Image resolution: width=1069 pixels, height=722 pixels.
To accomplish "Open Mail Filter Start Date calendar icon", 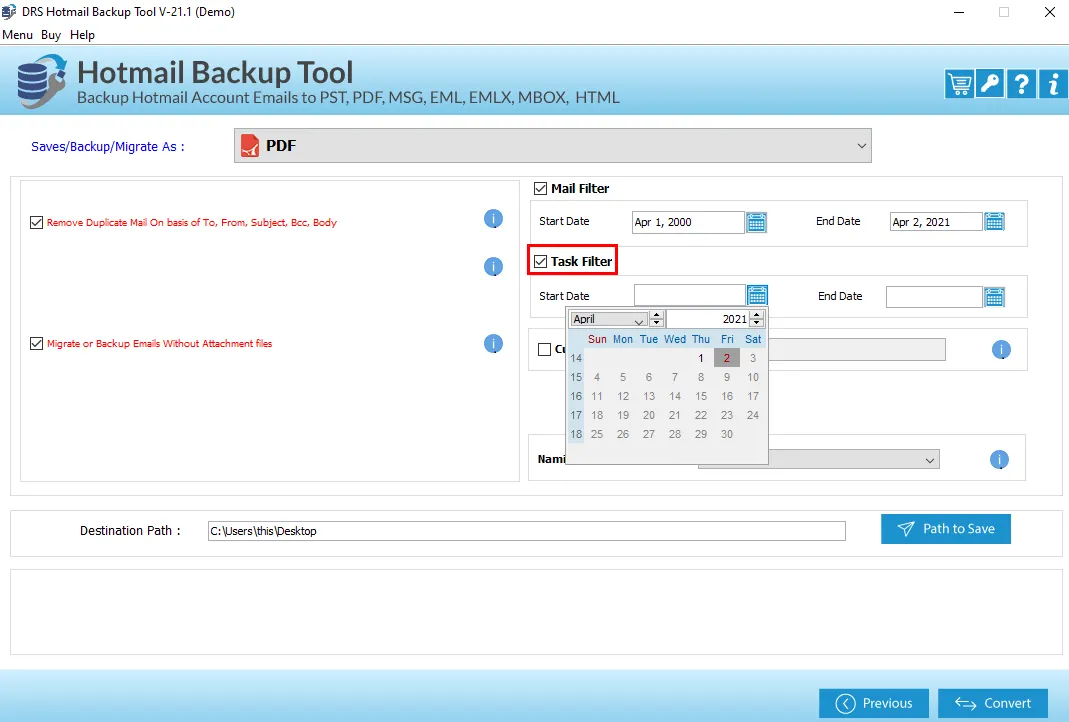I will 756,222.
